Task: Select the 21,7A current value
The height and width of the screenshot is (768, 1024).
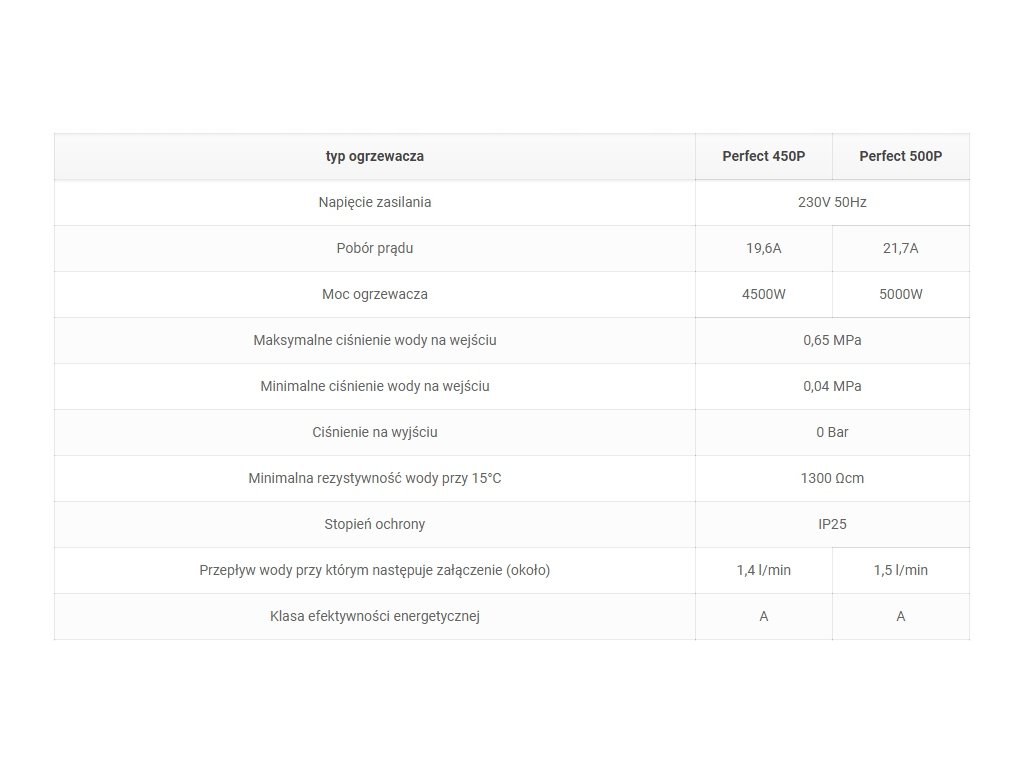Action: tap(900, 248)
